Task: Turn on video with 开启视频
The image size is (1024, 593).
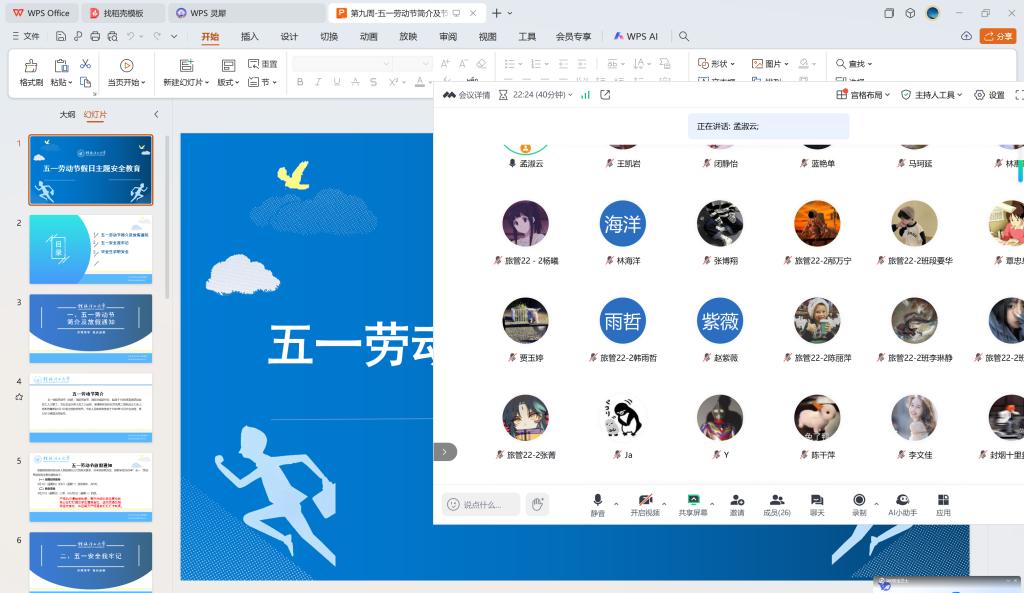Action: 645,501
